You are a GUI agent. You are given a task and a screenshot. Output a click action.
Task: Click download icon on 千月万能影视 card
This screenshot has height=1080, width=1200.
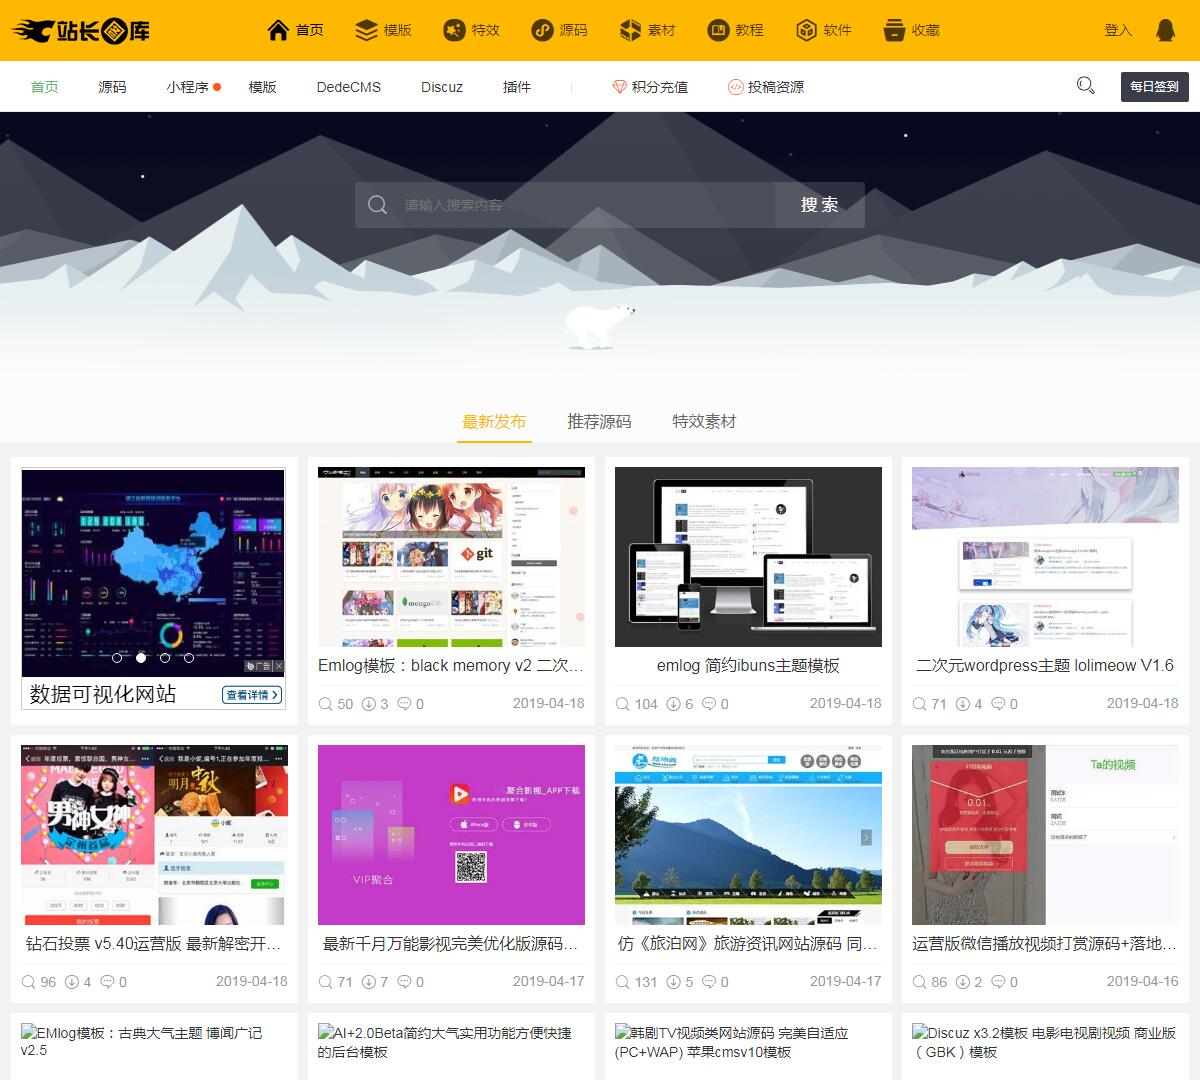368,982
